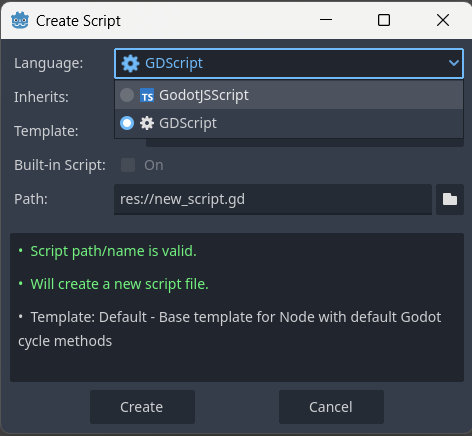
Task: Click the Language label
Action: pyautogui.click(x=49, y=63)
